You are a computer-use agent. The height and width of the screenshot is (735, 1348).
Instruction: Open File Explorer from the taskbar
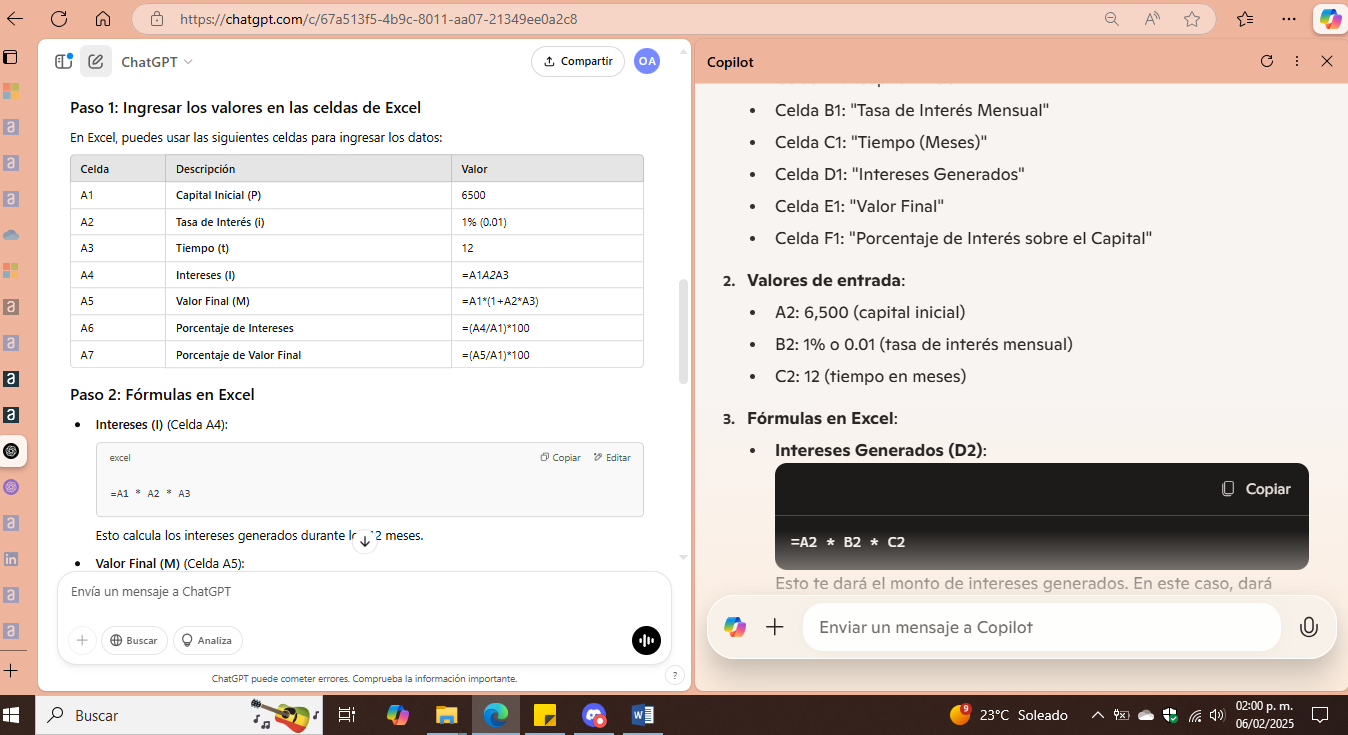pyautogui.click(x=447, y=715)
